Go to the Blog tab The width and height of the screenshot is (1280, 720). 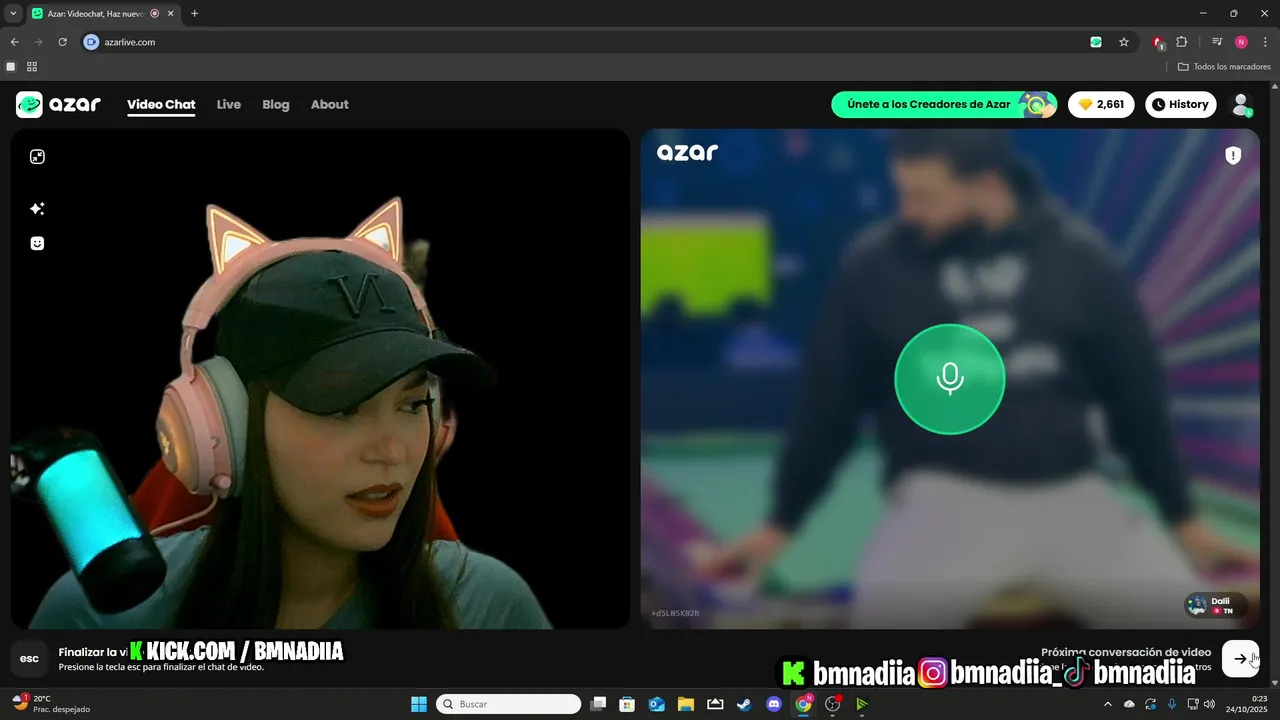point(276,104)
